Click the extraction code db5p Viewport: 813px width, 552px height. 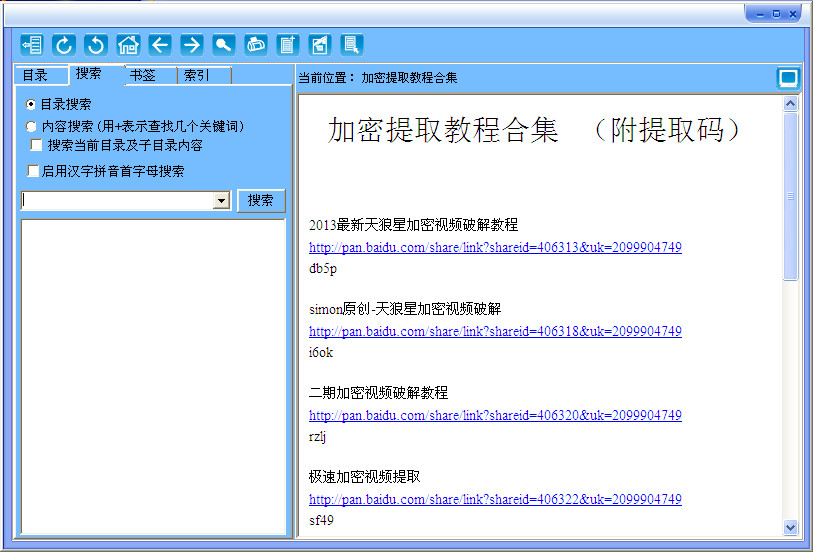pos(323,268)
